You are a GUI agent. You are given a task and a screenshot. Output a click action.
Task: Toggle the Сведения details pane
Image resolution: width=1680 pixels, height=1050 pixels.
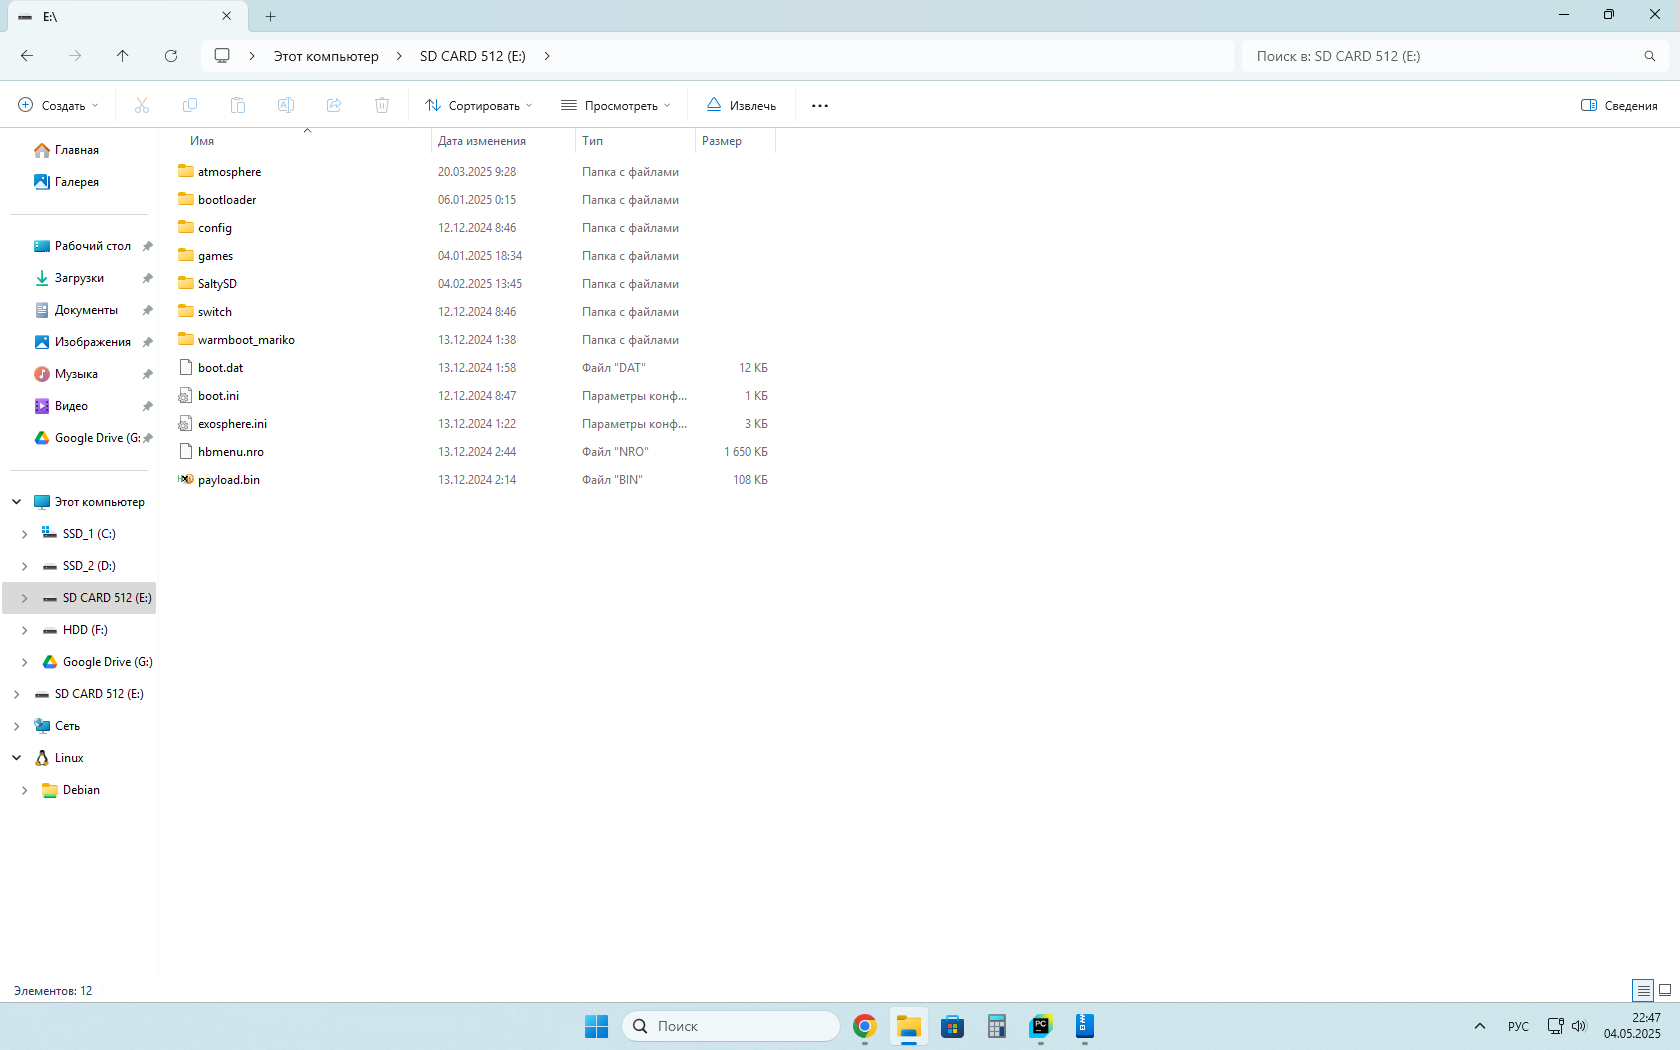pyautogui.click(x=1619, y=106)
